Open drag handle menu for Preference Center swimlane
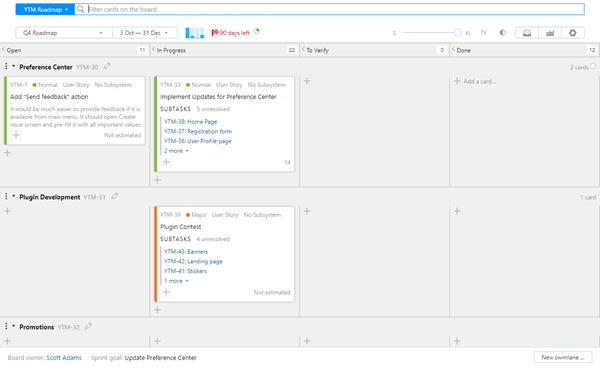Screen dimensions: 600x374 pos(6,67)
